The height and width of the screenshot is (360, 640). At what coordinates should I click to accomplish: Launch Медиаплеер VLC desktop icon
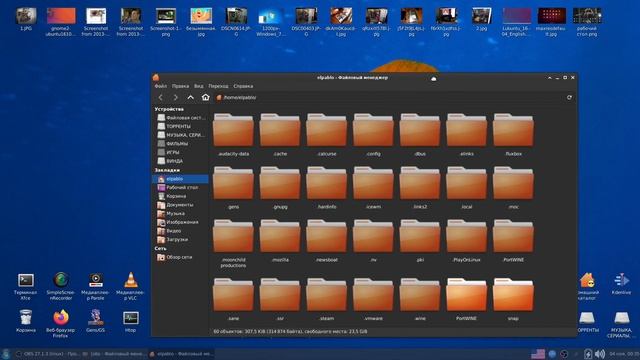click(x=131, y=286)
